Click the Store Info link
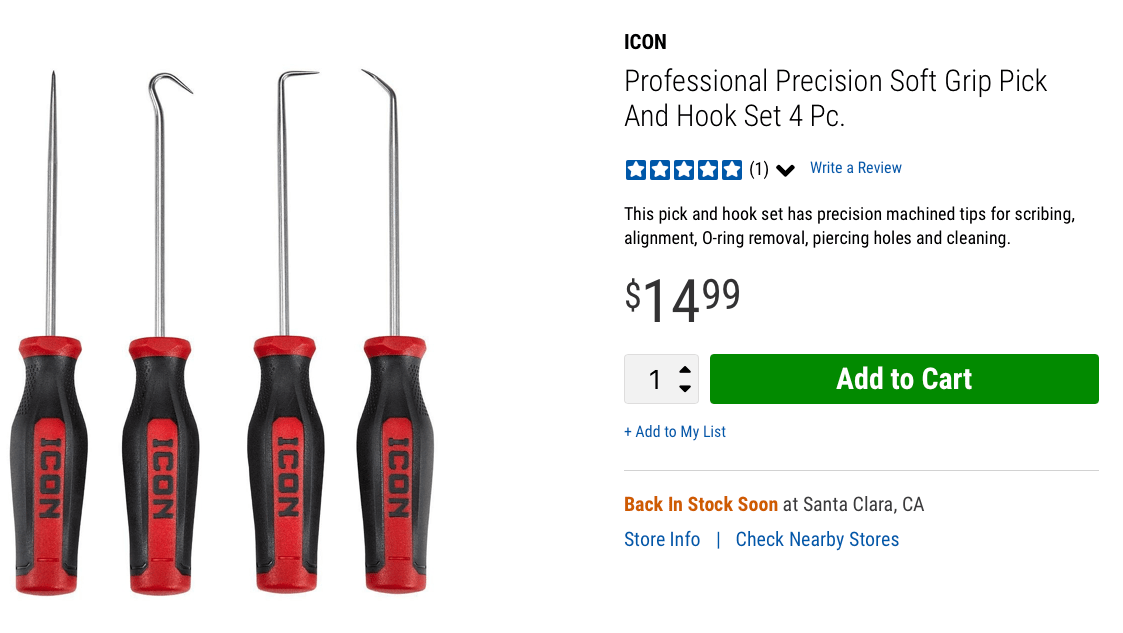The image size is (1123, 633). point(661,539)
